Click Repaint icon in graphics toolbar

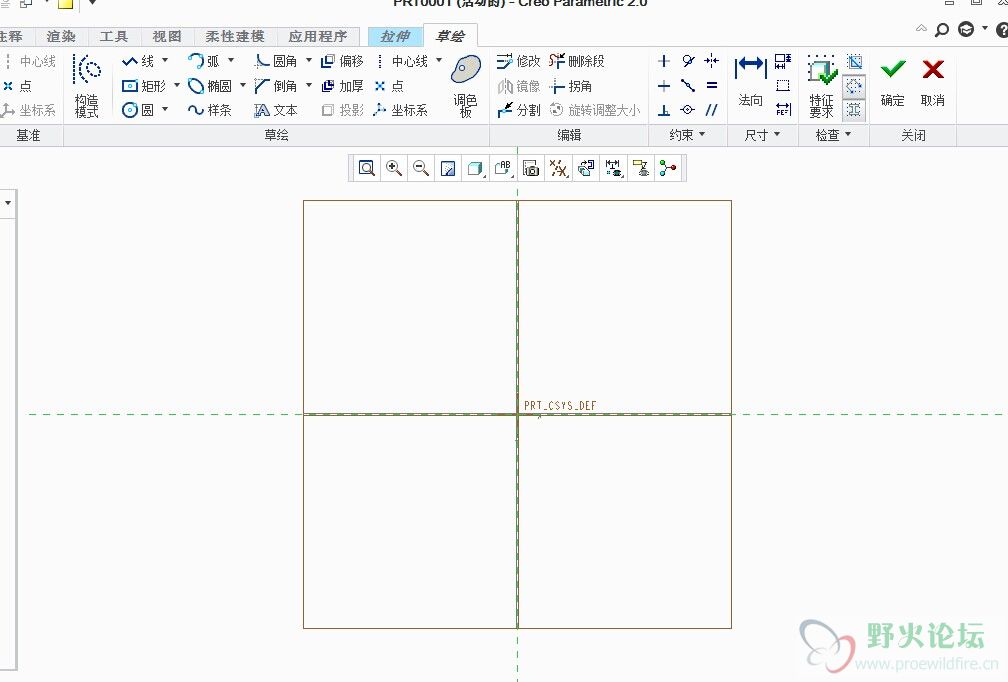click(x=448, y=168)
